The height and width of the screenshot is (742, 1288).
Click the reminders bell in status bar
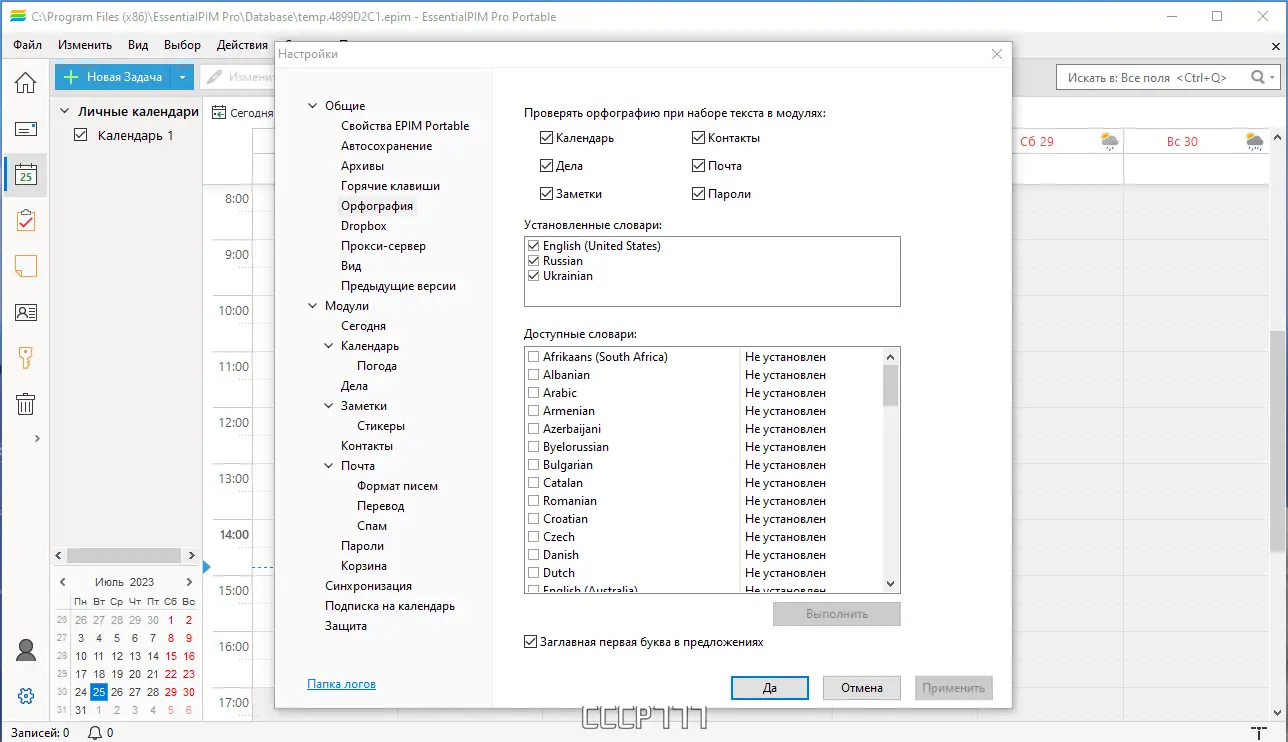pos(95,733)
